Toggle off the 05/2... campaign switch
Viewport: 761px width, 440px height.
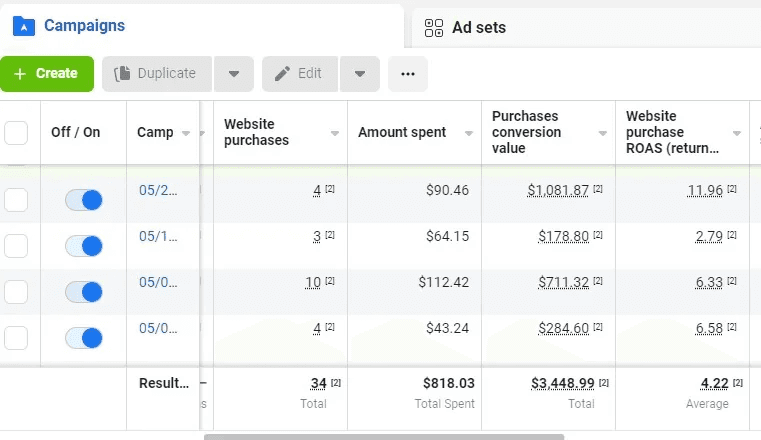[x=84, y=200]
